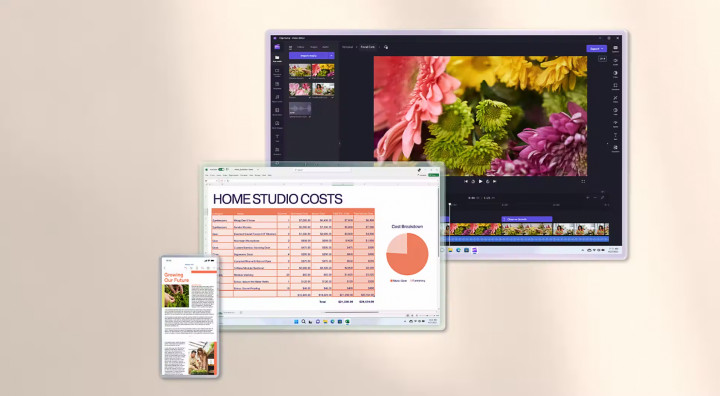Click the hands with plants photo on phone
Image resolution: width=720 pixels, height=396 pixels.
pyautogui.click(x=176, y=295)
